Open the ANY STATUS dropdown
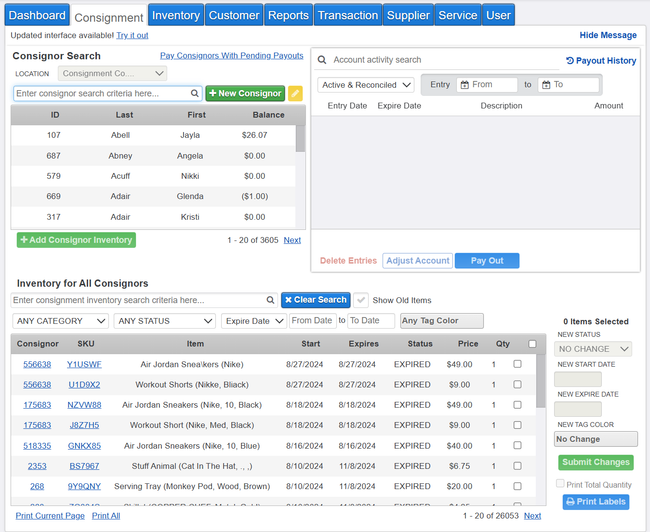Image resolution: width=650 pixels, height=532 pixels. point(165,321)
